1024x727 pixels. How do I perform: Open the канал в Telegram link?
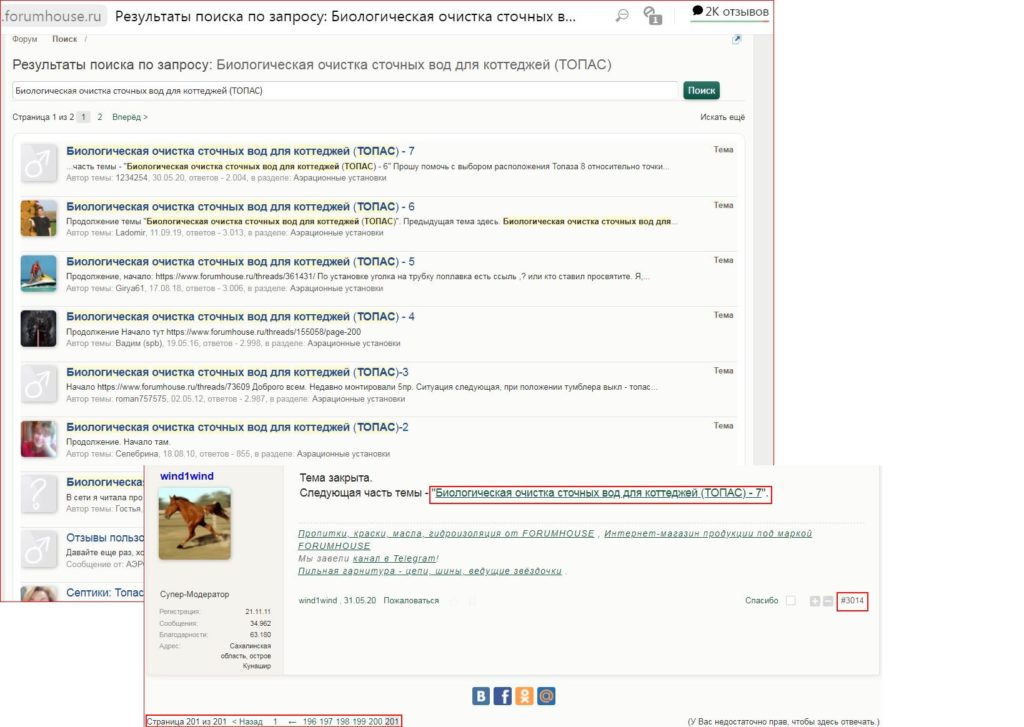point(394,558)
